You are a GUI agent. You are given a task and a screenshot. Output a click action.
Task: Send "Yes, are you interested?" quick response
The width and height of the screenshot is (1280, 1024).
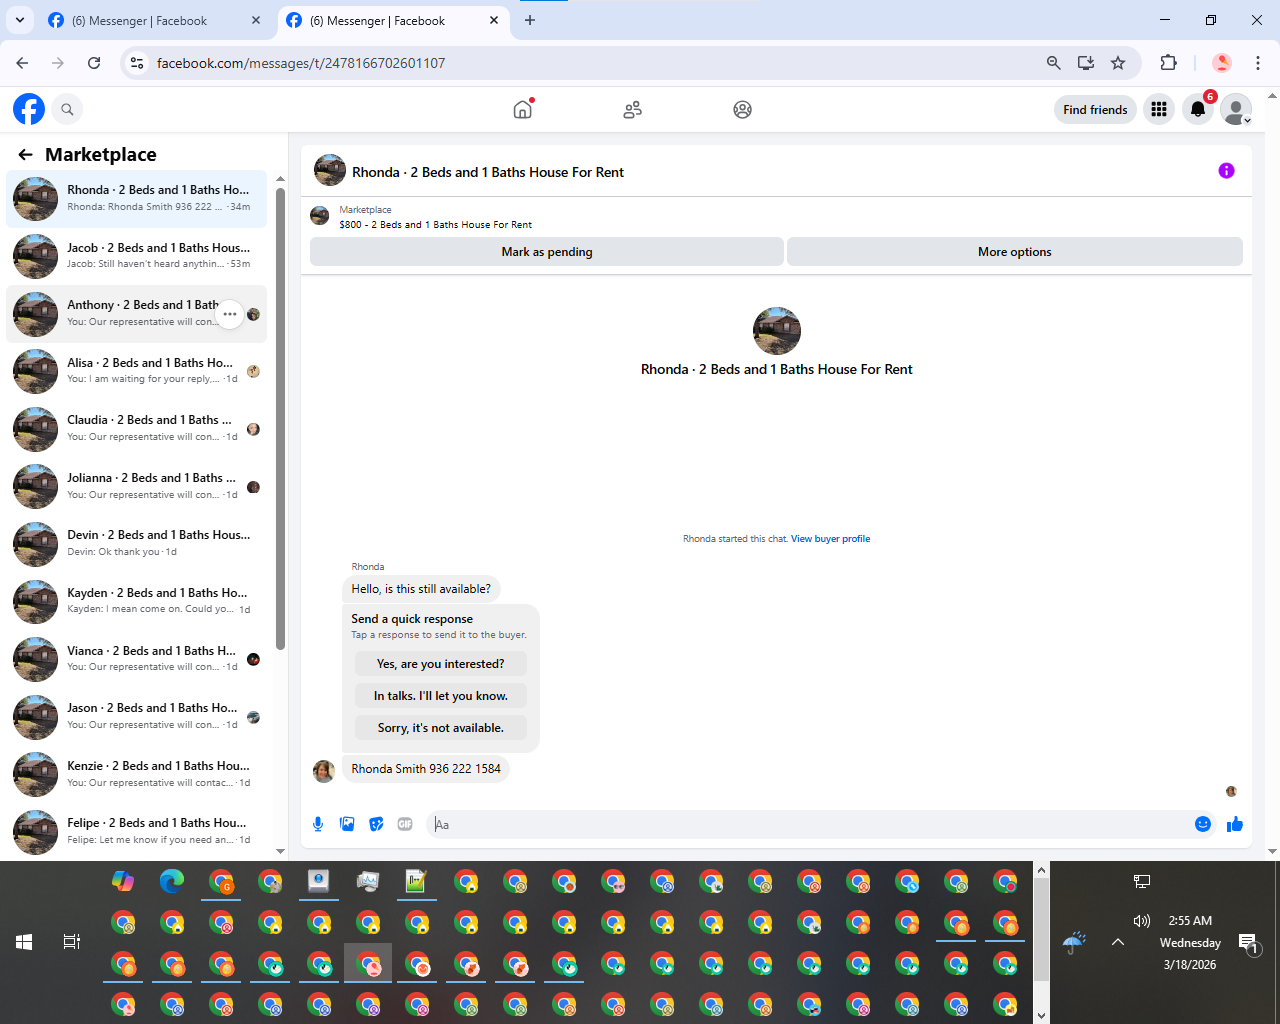coord(441,664)
